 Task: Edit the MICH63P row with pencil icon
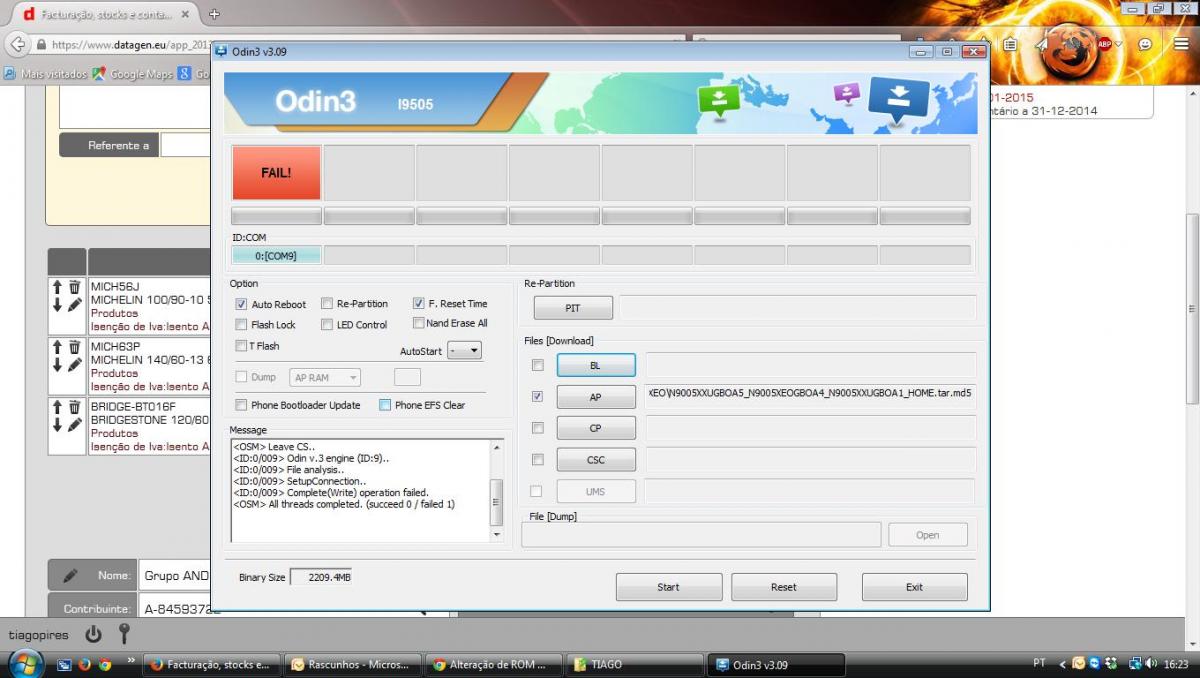tap(74, 364)
